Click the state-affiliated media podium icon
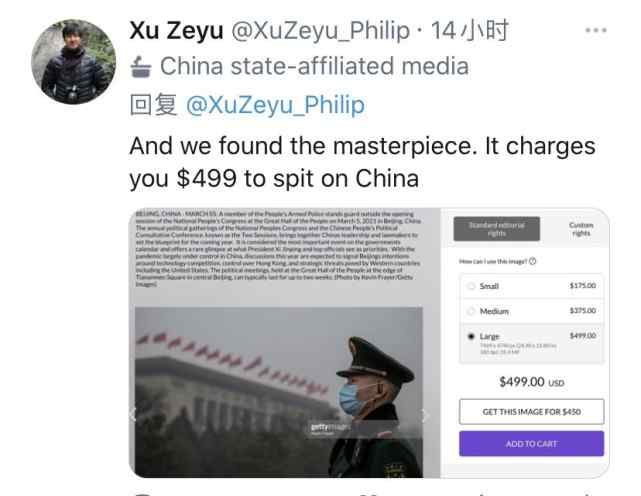The height and width of the screenshot is (496, 641). (141, 67)
